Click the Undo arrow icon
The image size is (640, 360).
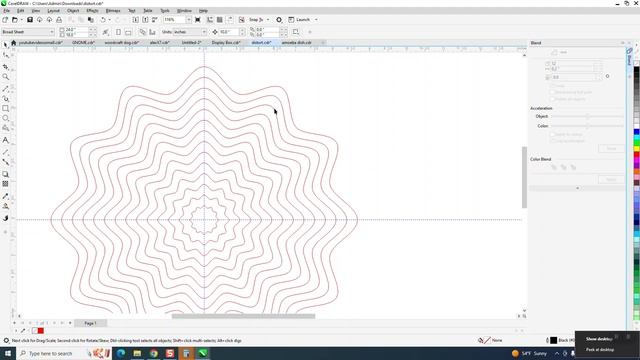pyautogui.click(x=103, y=20)
